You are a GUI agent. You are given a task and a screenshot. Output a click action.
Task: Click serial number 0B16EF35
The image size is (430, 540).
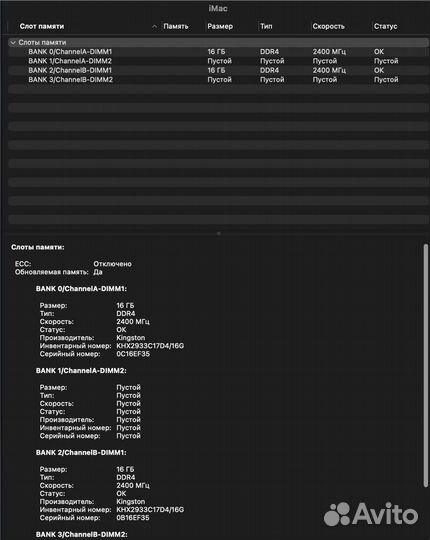point(133,518)
